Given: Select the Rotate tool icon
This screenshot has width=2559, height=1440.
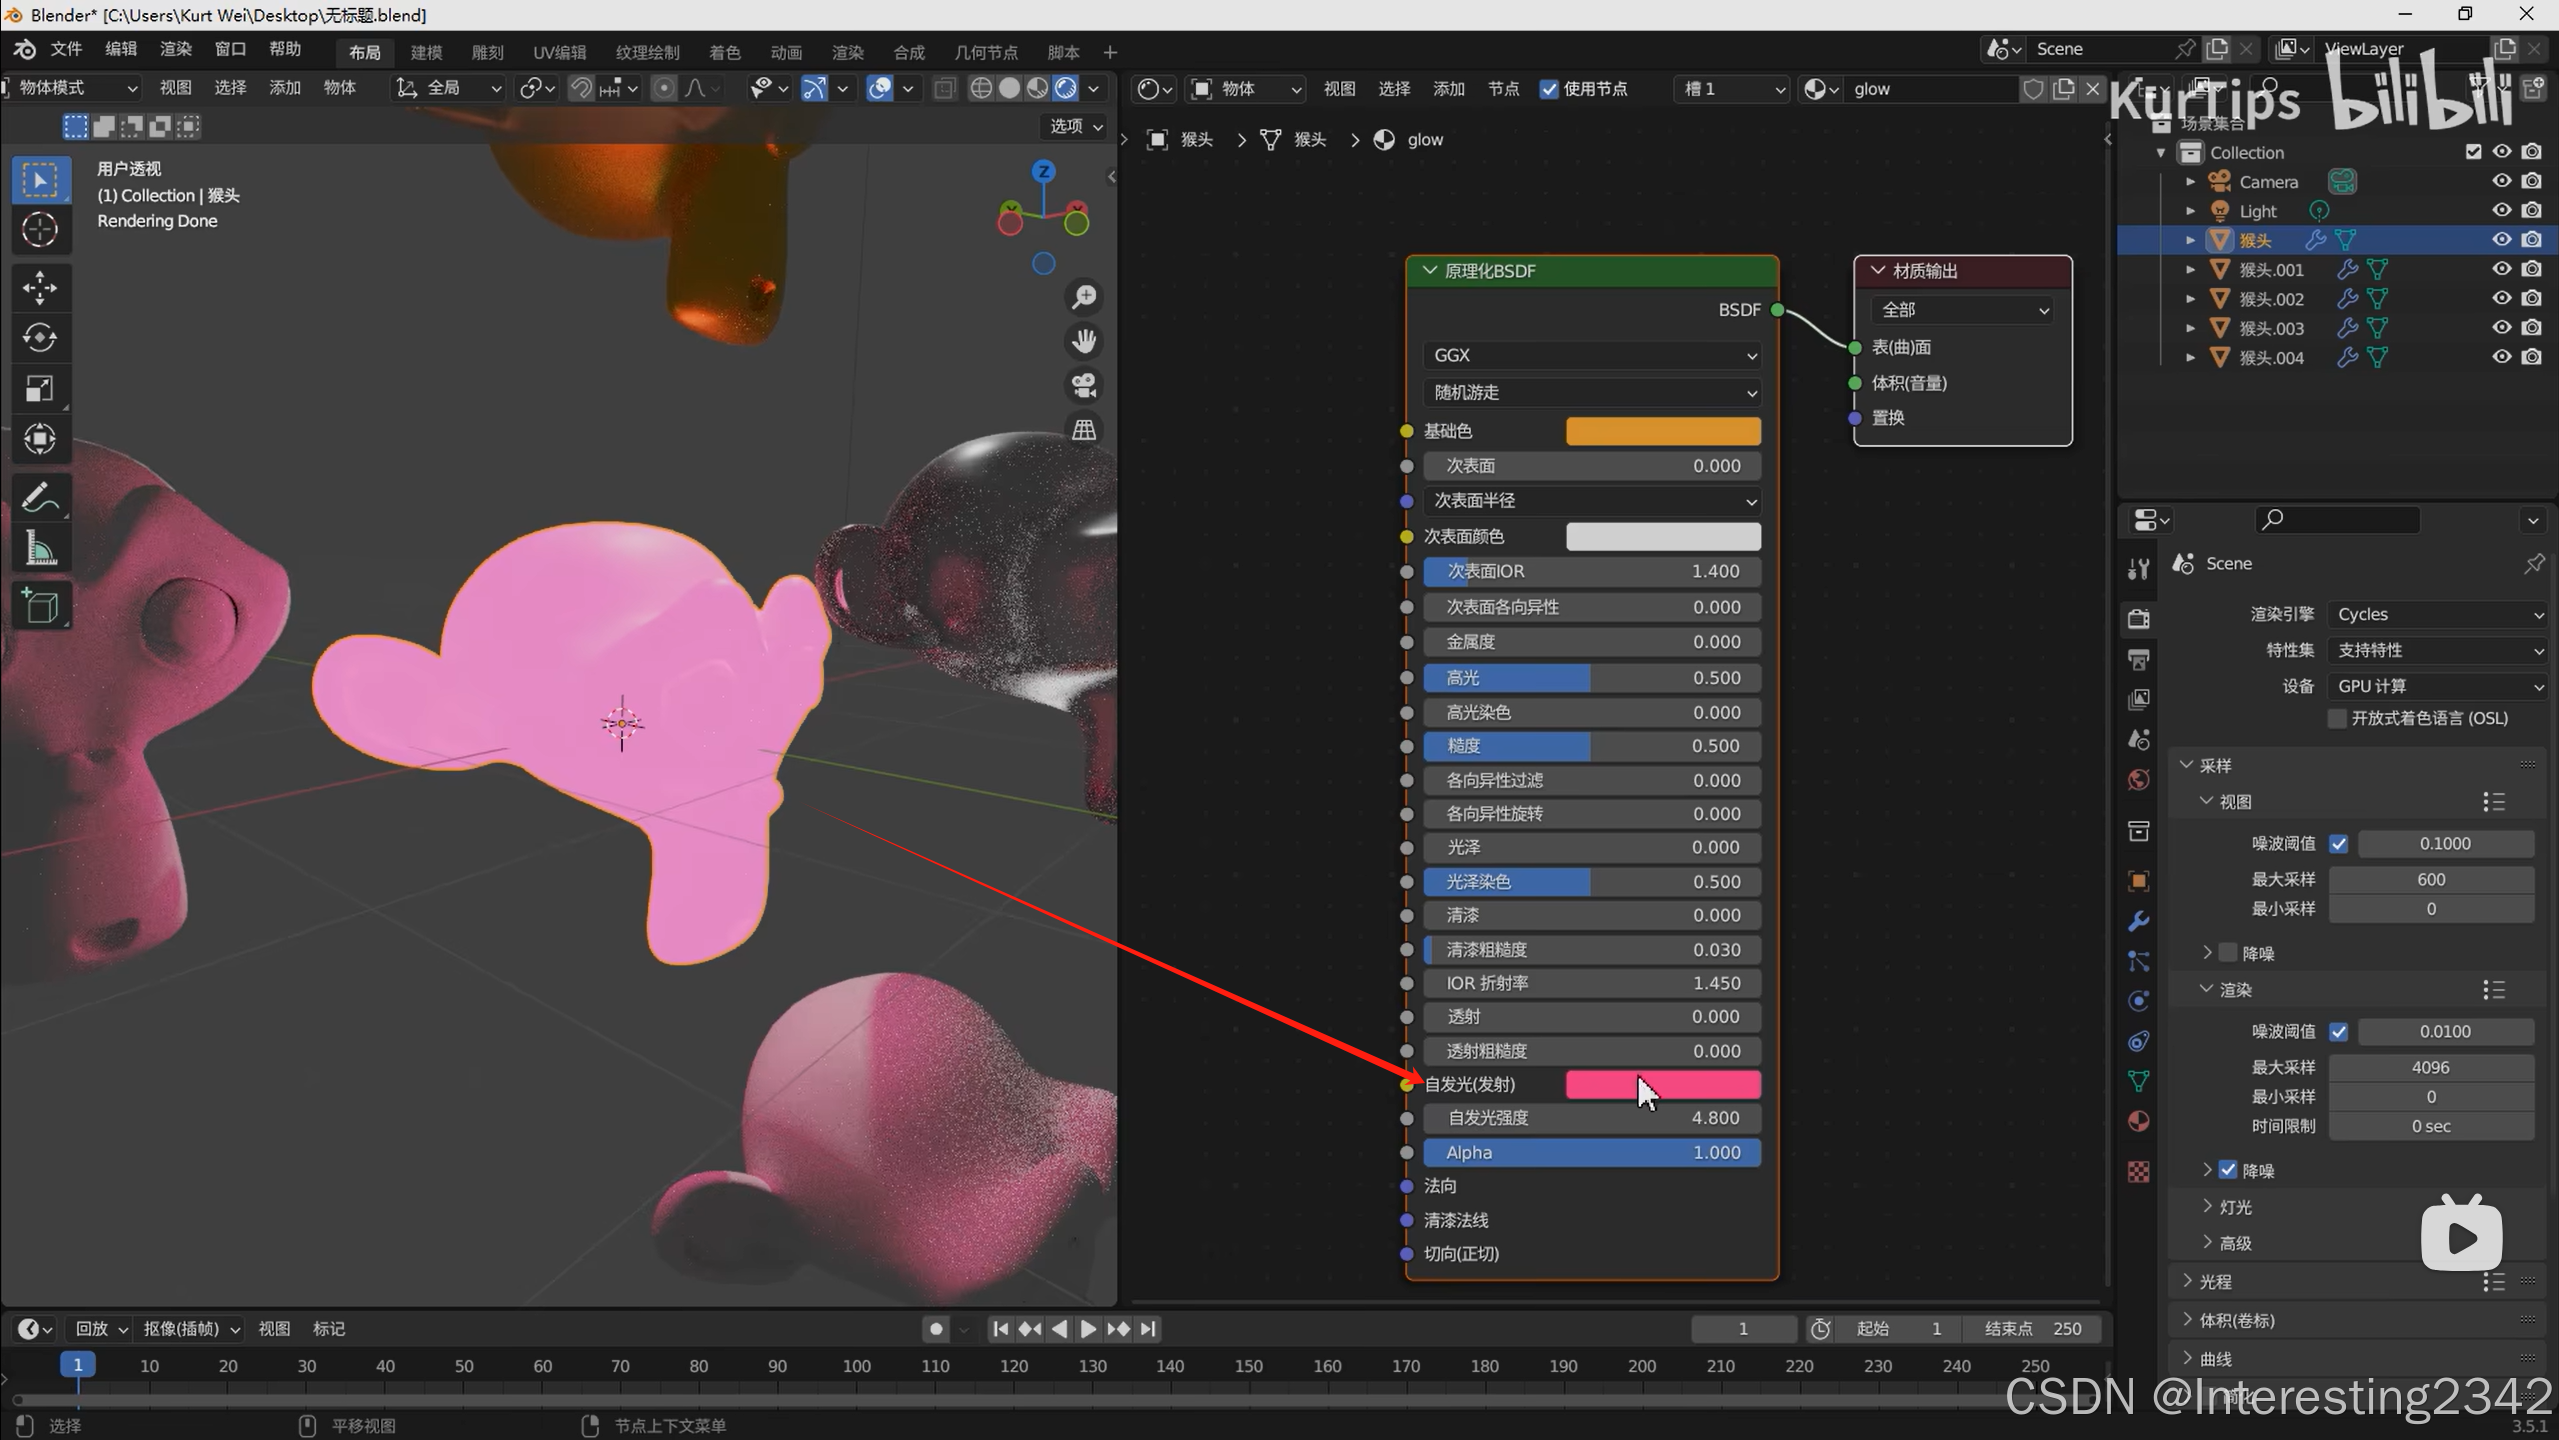Looking at the screenshot, I should coord(40,338).
